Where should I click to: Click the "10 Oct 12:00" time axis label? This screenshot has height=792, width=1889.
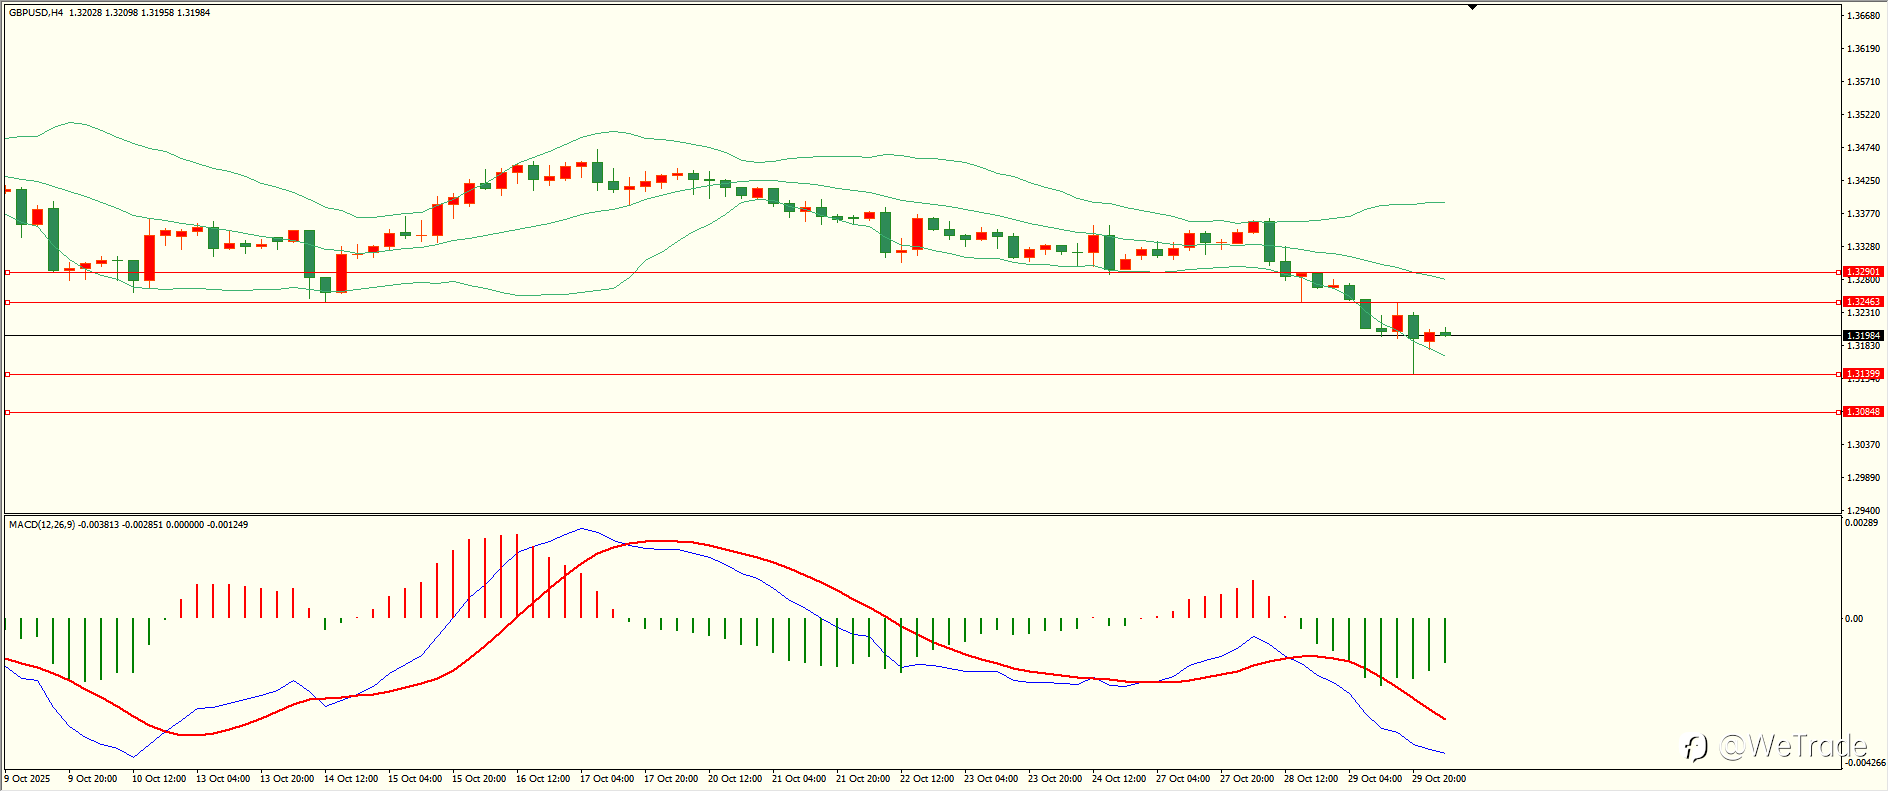(159, 779)
